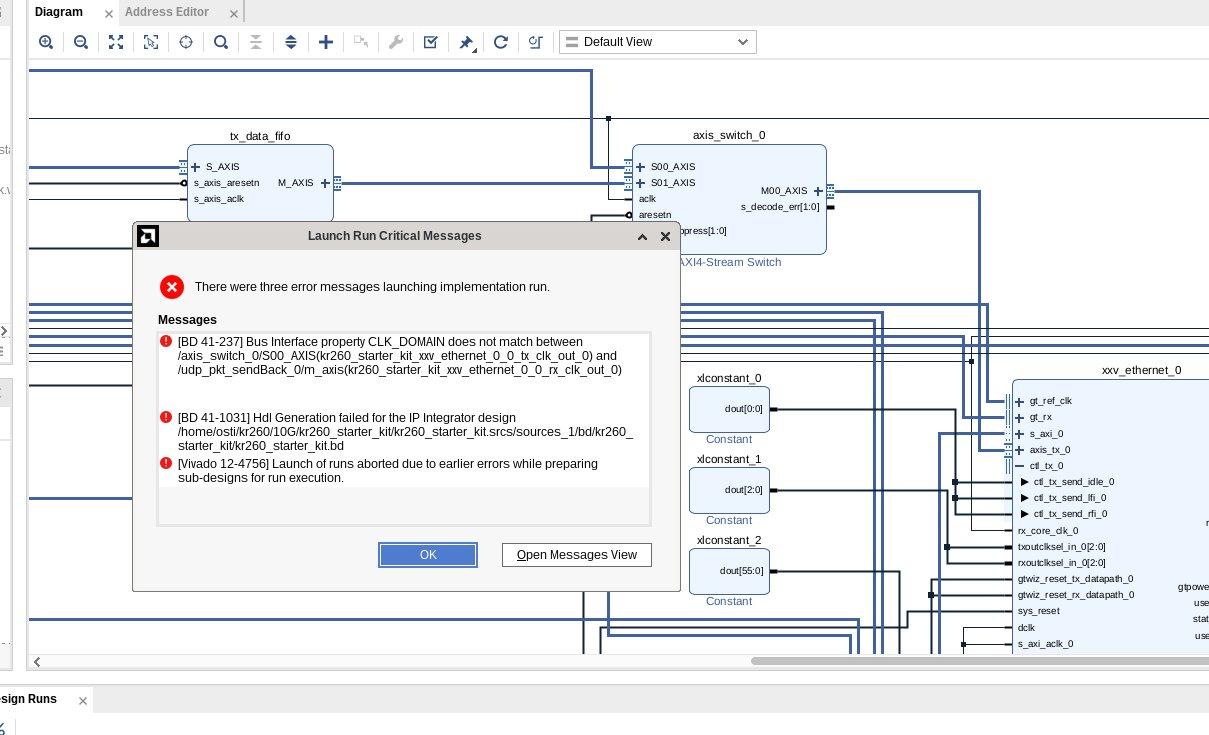Click the Add IP plus icon
This screenshot has height=735, width=1209.
pyautogui.click(x=325, y=42)
